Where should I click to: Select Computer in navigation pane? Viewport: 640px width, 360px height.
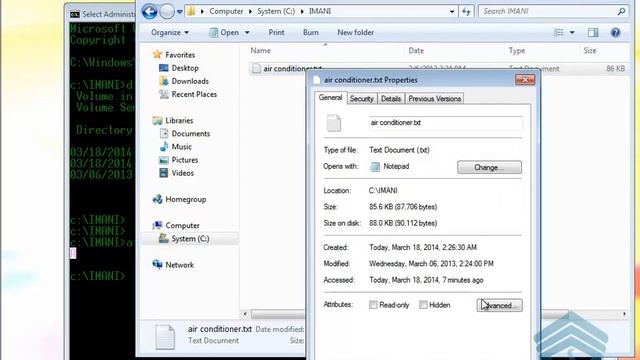click(x=182, y=225)
